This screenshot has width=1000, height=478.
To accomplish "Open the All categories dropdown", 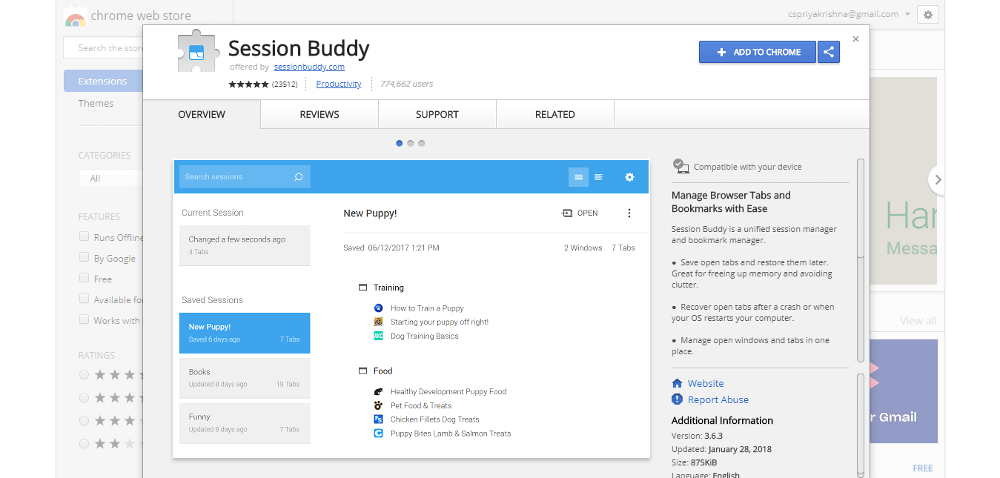I will [110, 178].
